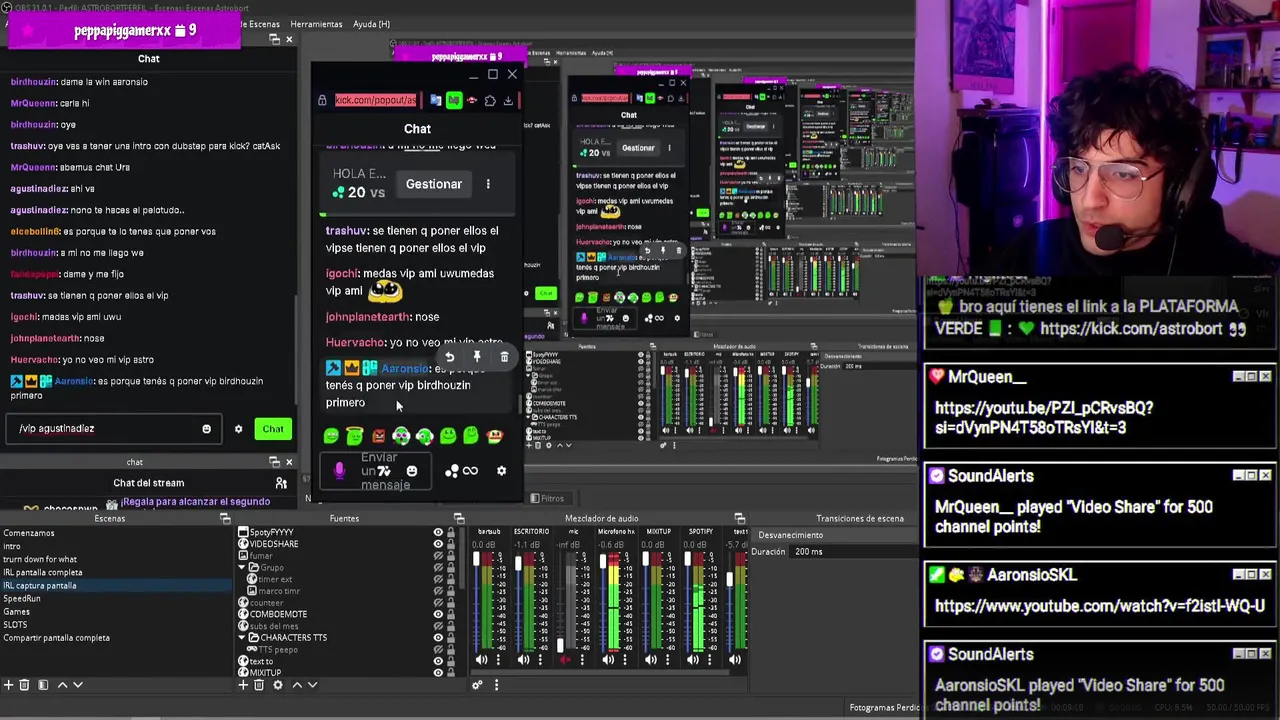Collapse the CHARACTERS TTS folder
Screen dimensions: 1280x720
[x=241, y=637]
